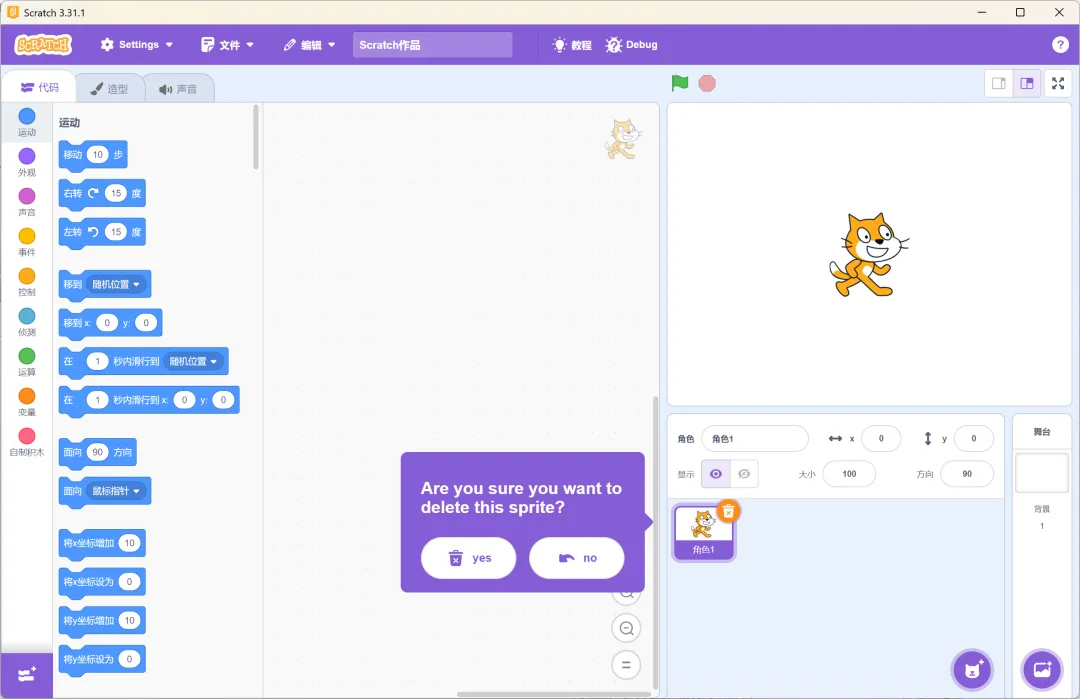Enter full screen stage mode

tap(1058, 83)
